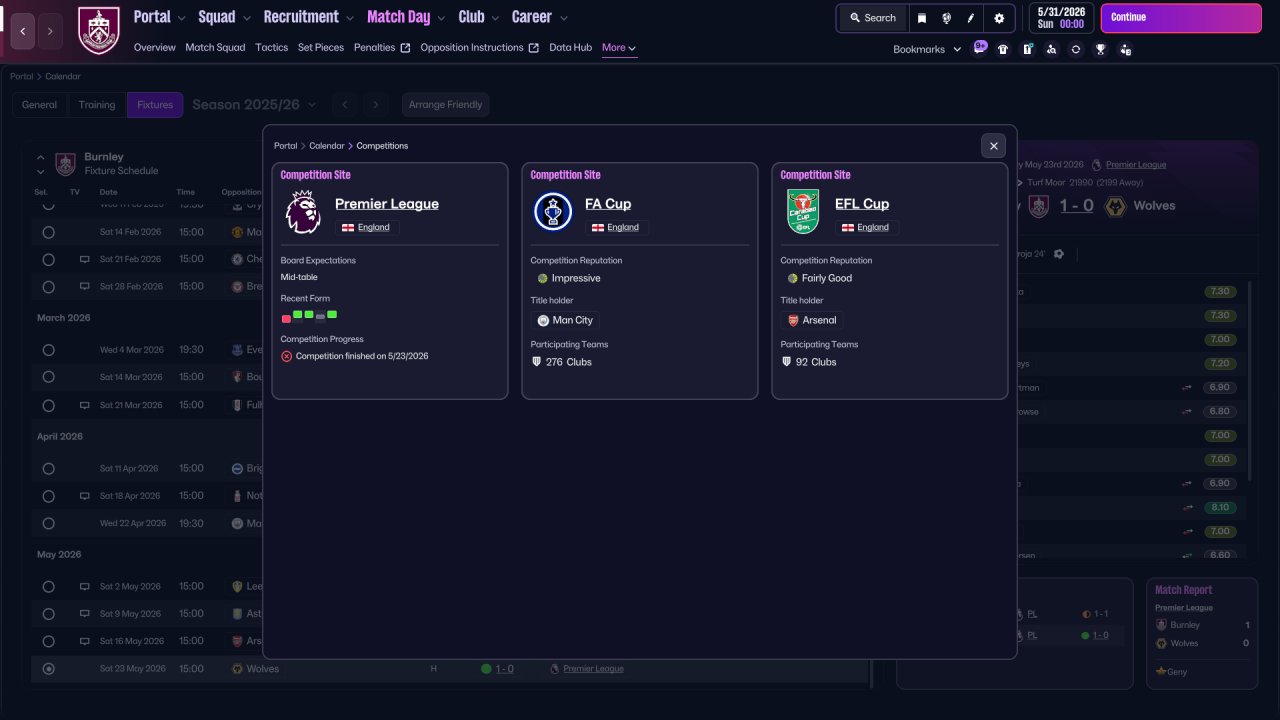Click the Burnley crest in Fixture Schedule panel
This screenshot has height=720, width=1280.
[x=65, y=164]
